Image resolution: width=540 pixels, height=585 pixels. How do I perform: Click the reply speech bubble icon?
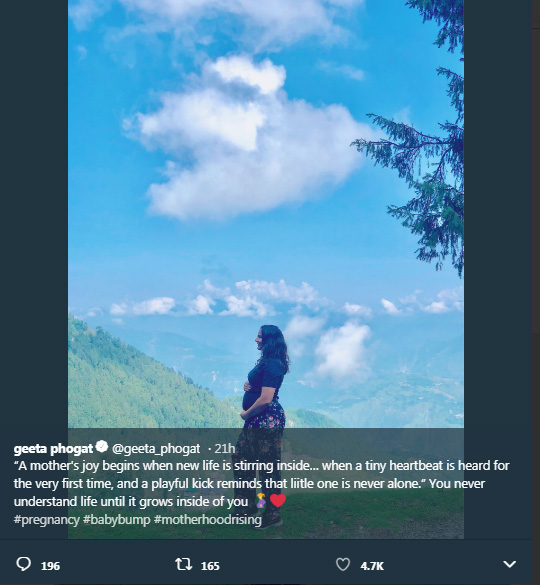point(24,564)
